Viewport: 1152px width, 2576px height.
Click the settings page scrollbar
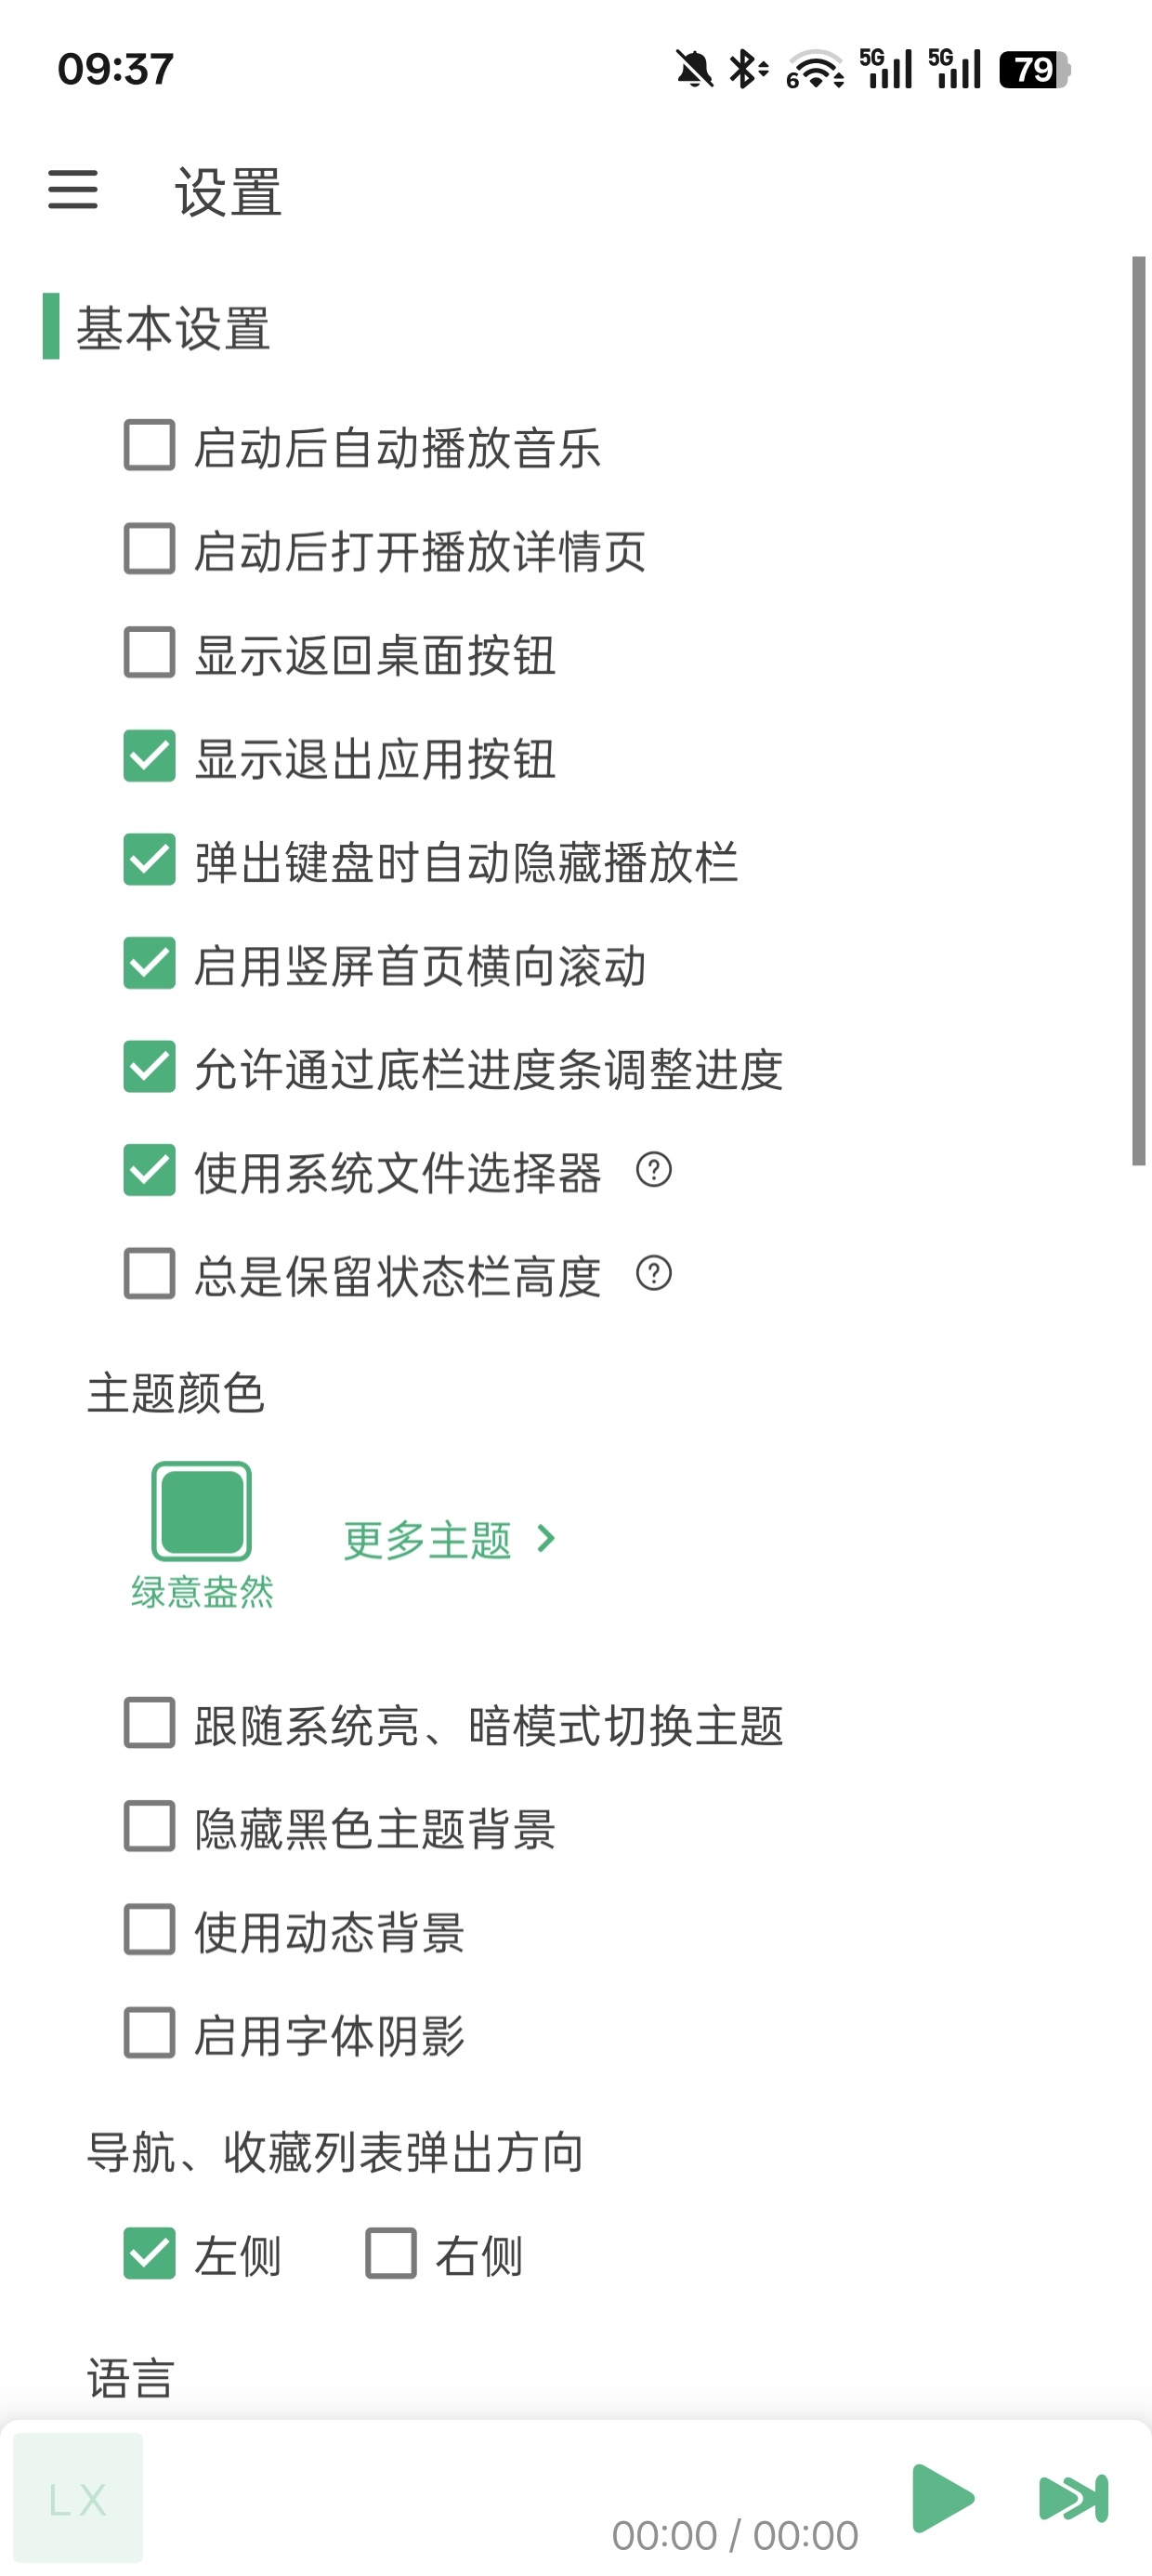point(1138,710)
